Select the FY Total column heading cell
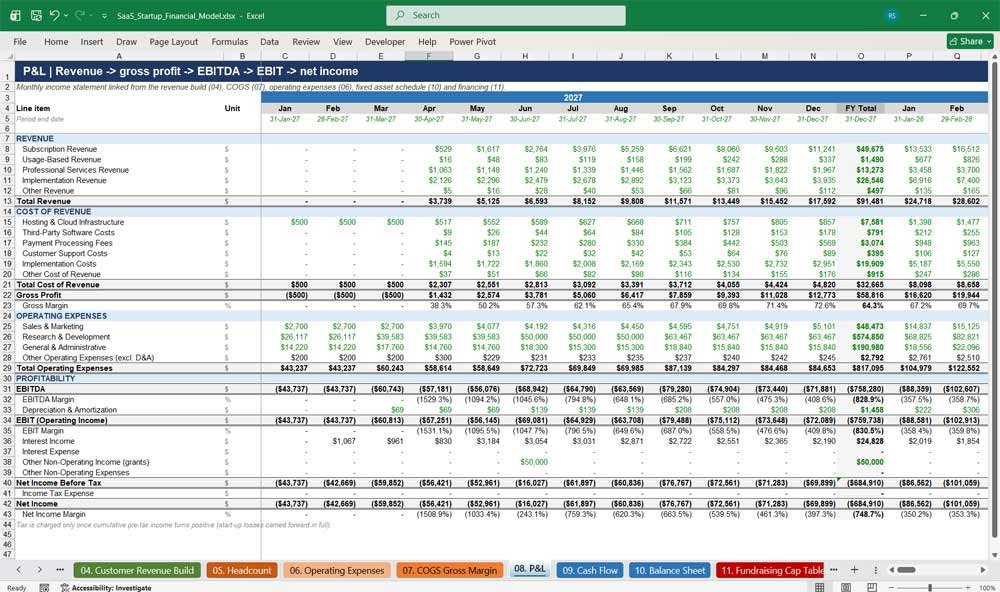 pyautogui.click(x=861, y=108)
